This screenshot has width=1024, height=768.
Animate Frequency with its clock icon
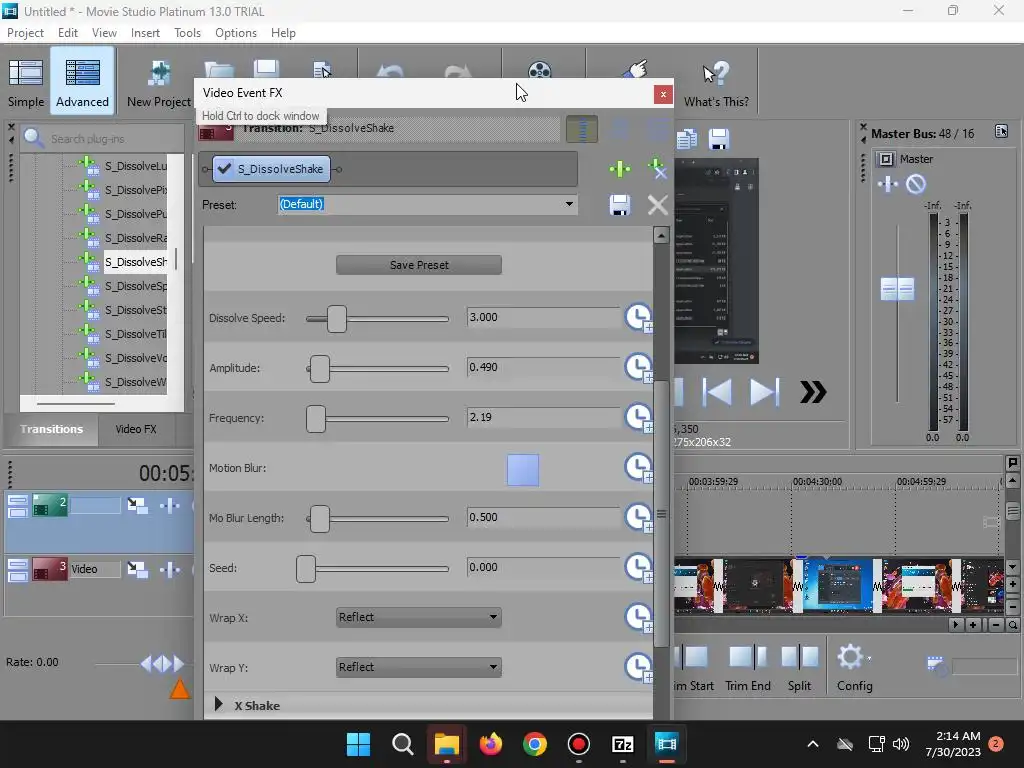(x=639, y=418)
